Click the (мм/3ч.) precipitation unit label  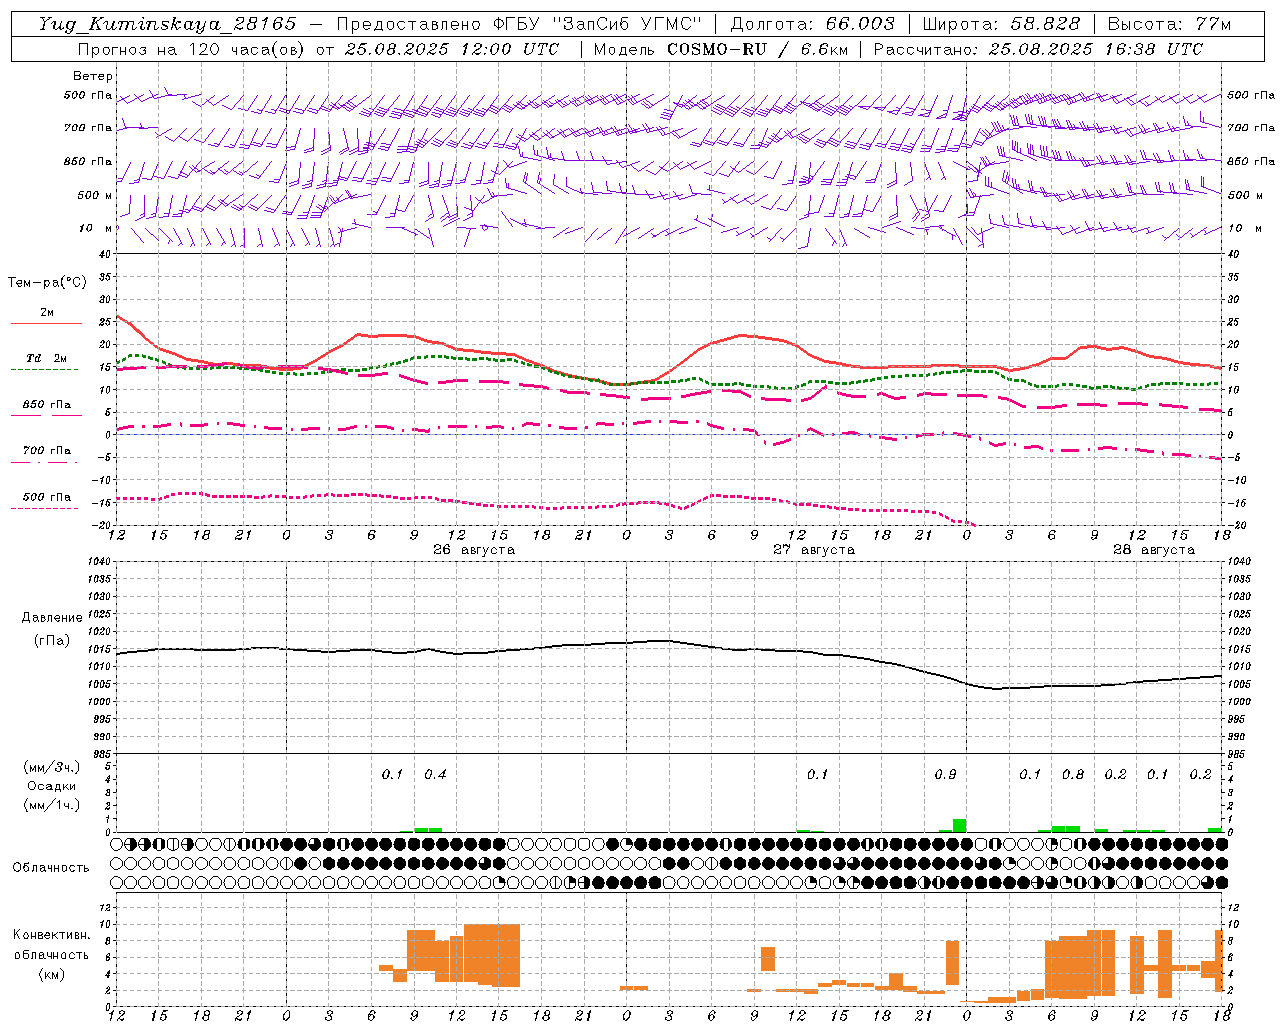point(51,767)
